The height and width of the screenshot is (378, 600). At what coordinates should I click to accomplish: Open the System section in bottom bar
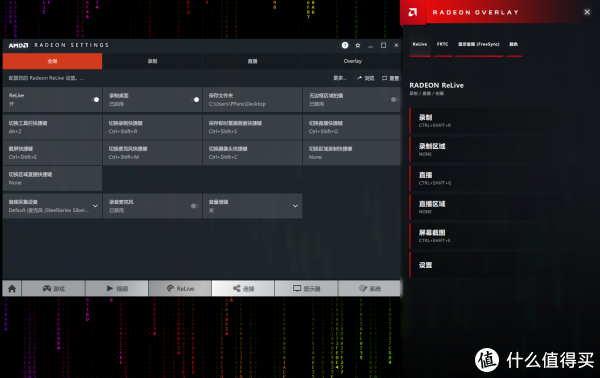click(369, 288)
